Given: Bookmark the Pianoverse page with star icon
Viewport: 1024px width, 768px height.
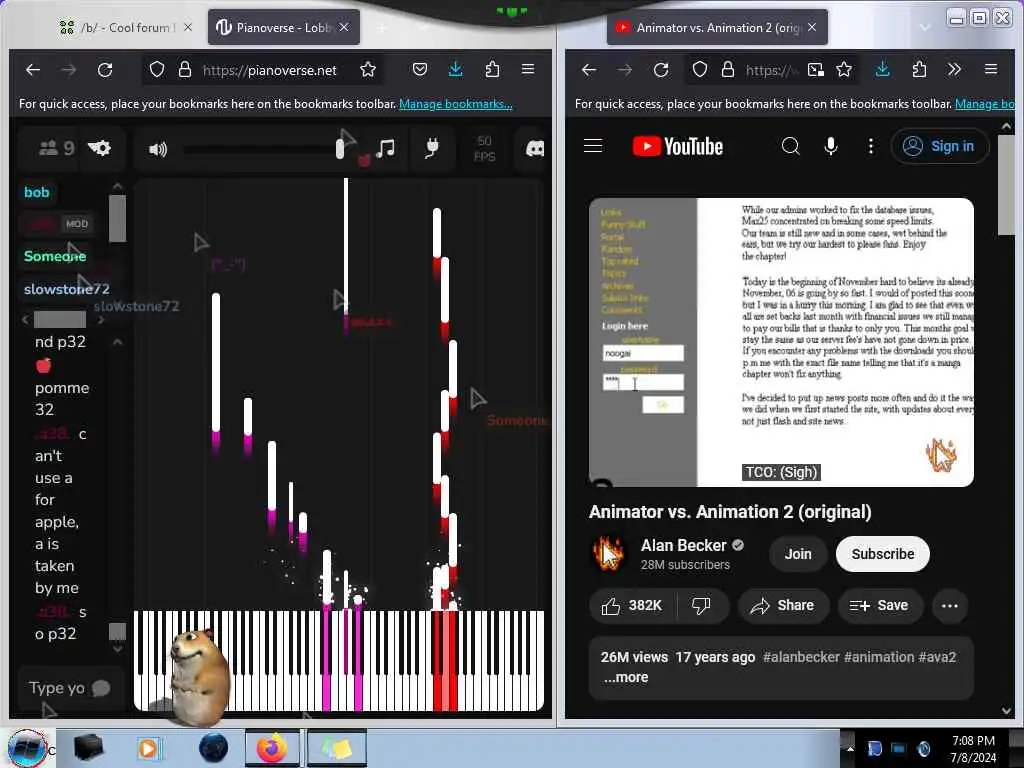Looking at the screenshot, I should pyautogui.click(x=368, y=69).
